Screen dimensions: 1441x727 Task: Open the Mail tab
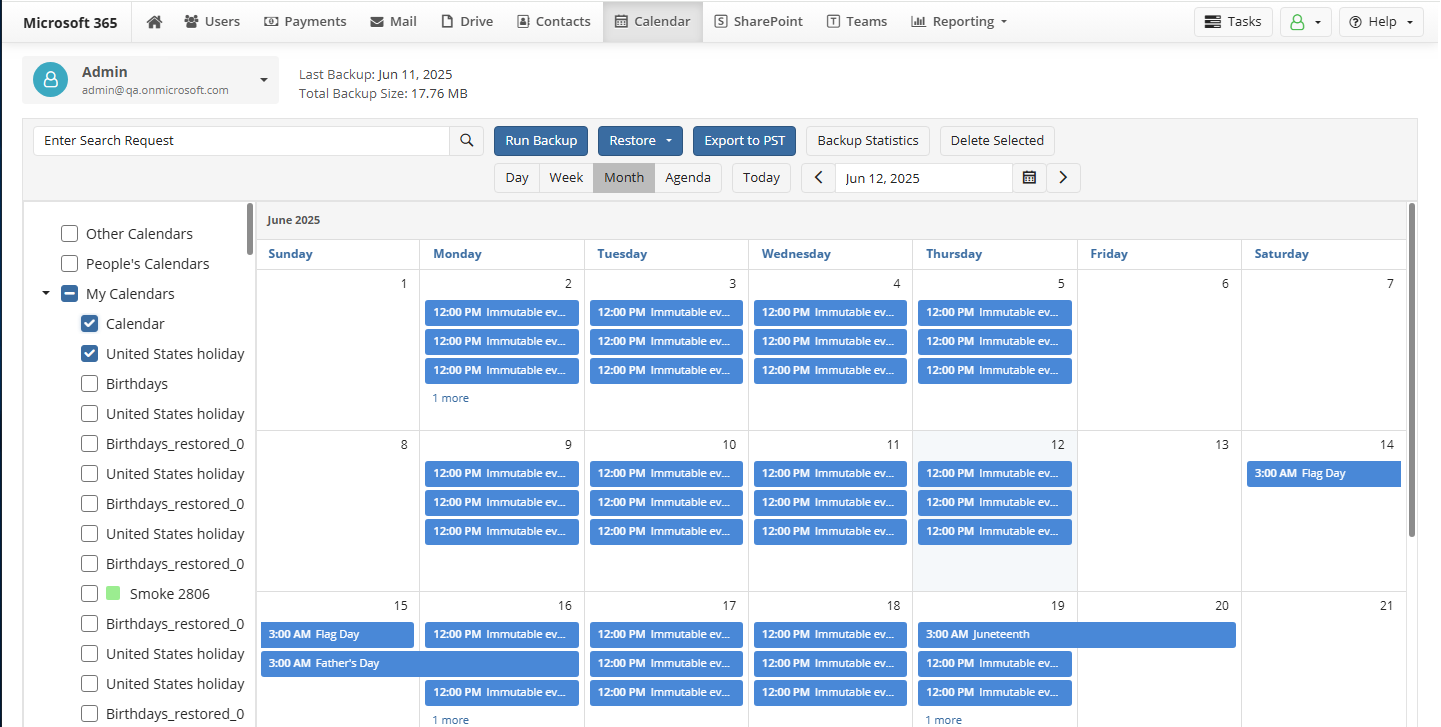tap(393, 21)
